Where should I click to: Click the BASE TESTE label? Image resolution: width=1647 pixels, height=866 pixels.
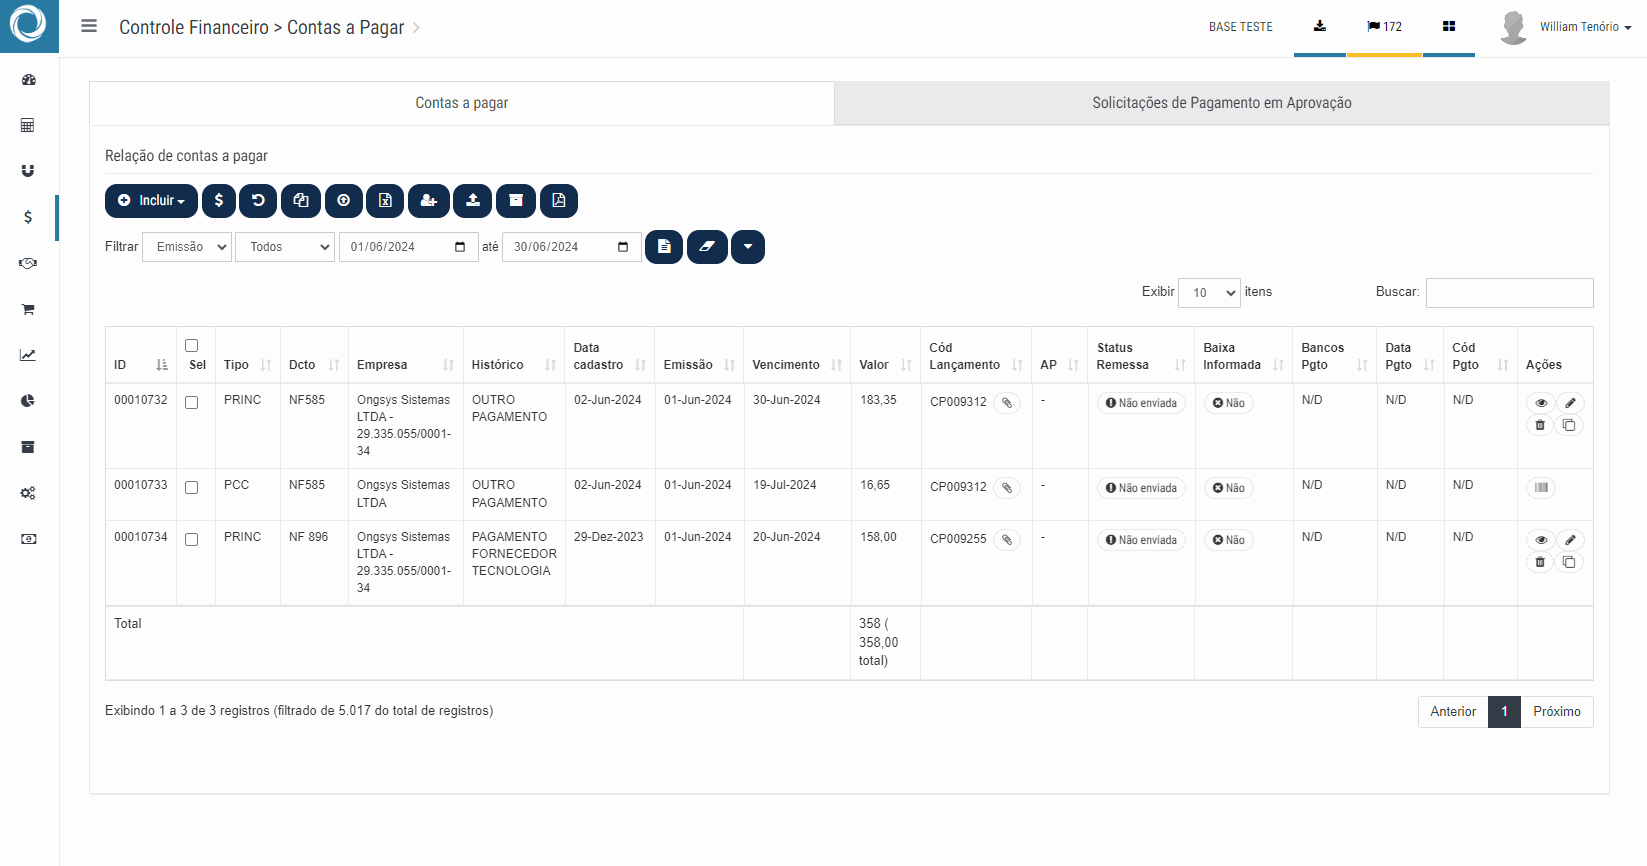click(x=1240, y=27)
